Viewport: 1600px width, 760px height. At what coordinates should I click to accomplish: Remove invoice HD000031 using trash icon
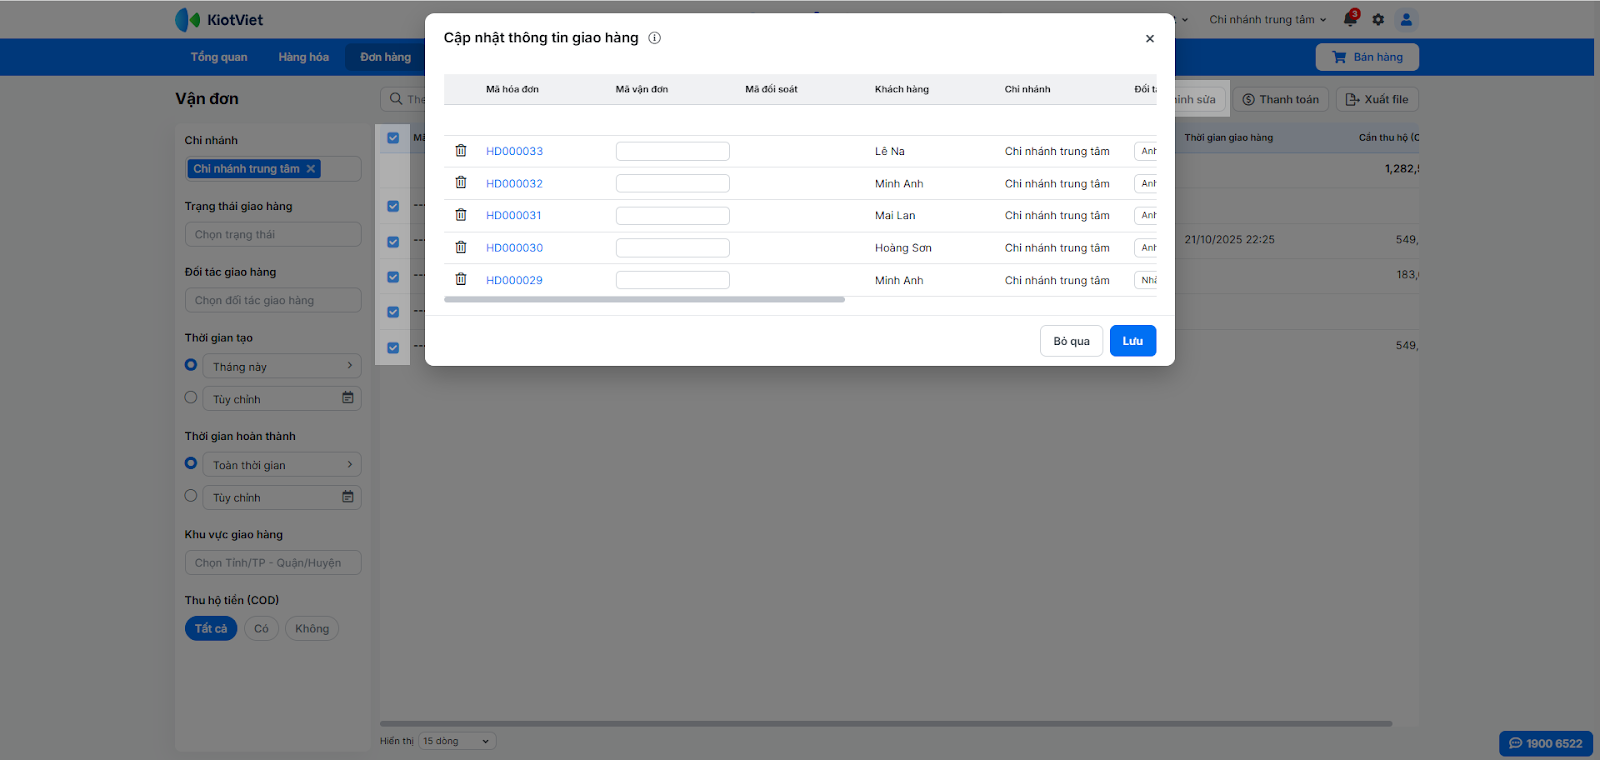click(x=461, y=215)
